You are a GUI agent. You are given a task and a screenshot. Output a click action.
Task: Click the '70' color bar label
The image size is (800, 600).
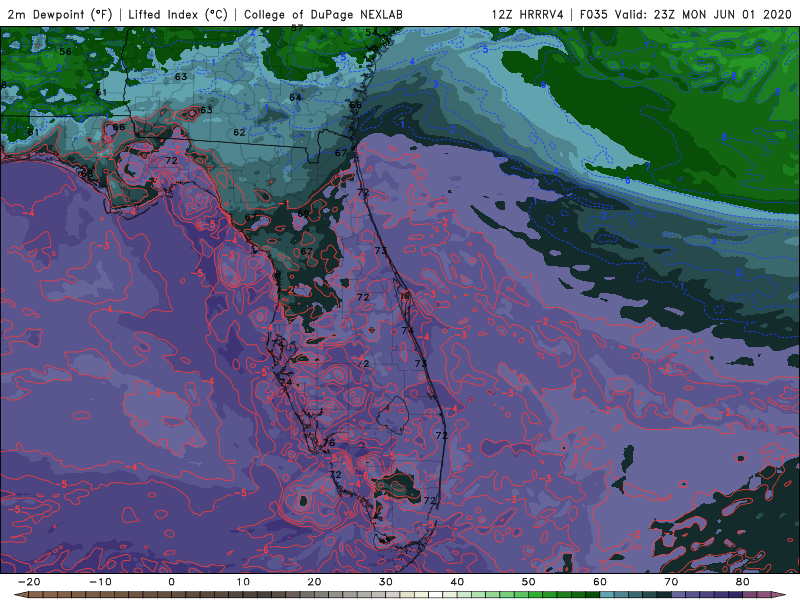tap(671, 582)
